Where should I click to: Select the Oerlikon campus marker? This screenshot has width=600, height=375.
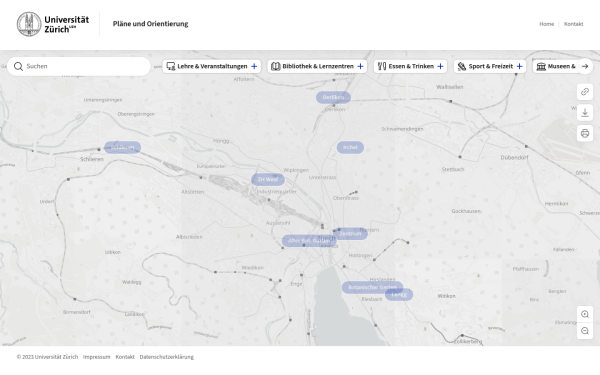coord(333,98)
